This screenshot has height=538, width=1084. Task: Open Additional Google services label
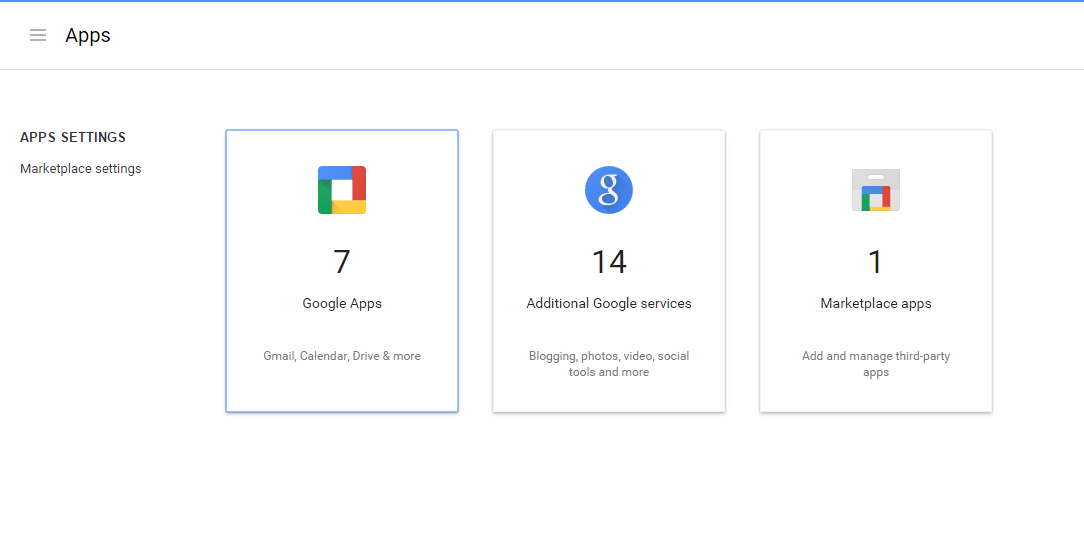tap(609, 303)
